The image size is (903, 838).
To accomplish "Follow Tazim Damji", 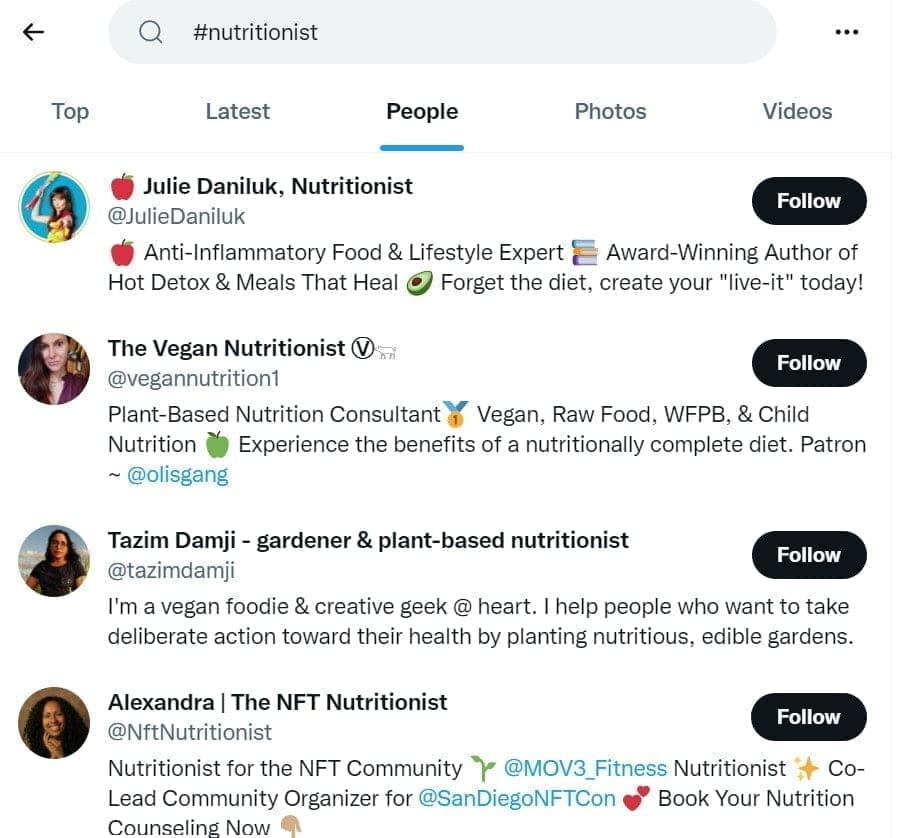I will coord(808,554).
